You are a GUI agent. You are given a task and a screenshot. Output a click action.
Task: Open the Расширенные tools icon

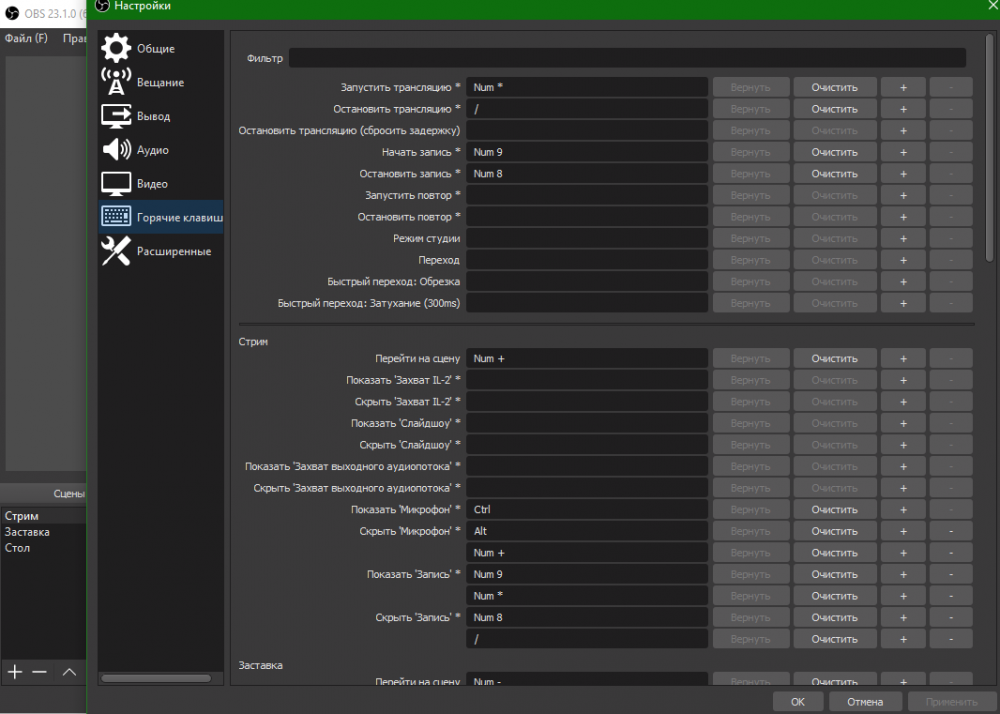coord(116,251)
